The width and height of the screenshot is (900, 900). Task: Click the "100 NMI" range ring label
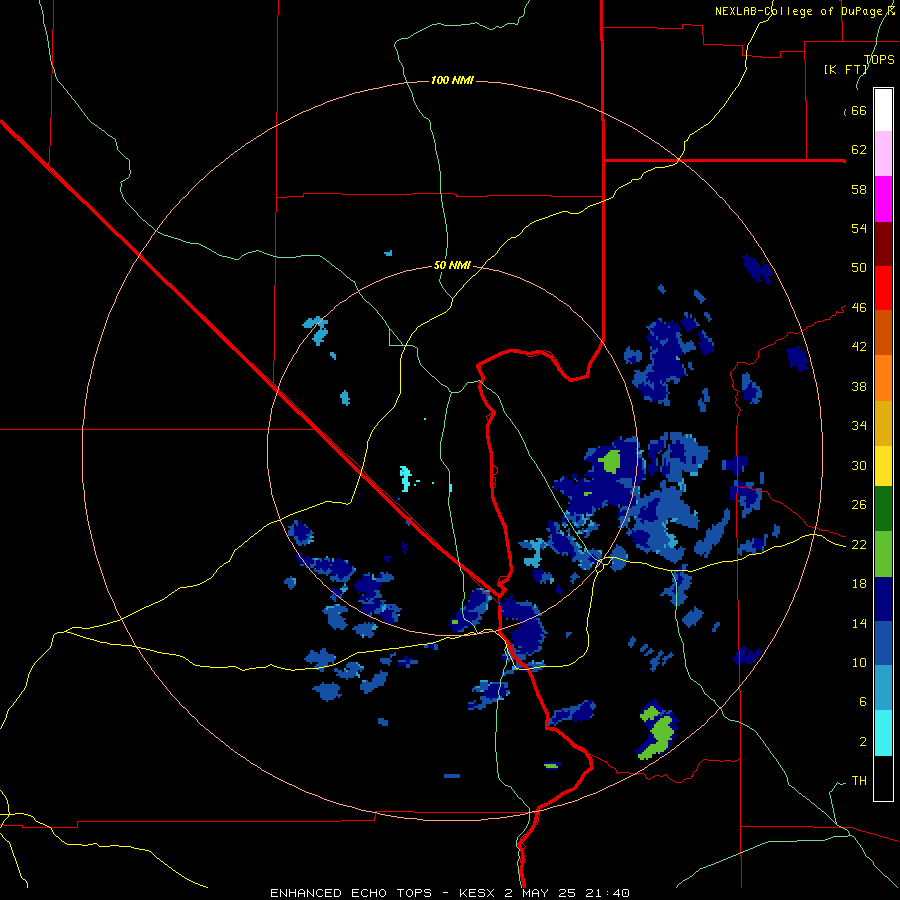click(452, 80)
